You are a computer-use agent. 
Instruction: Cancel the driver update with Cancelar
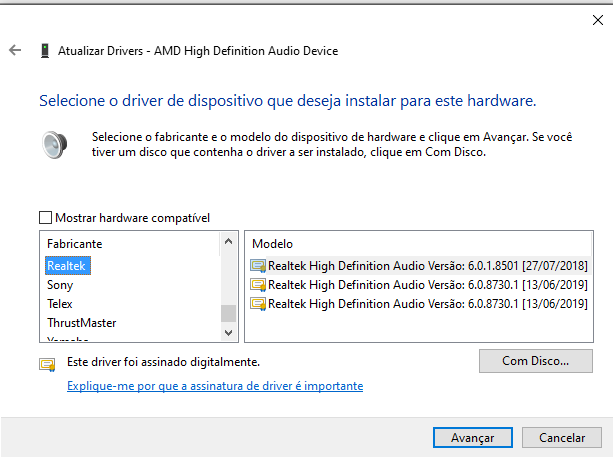562,437
